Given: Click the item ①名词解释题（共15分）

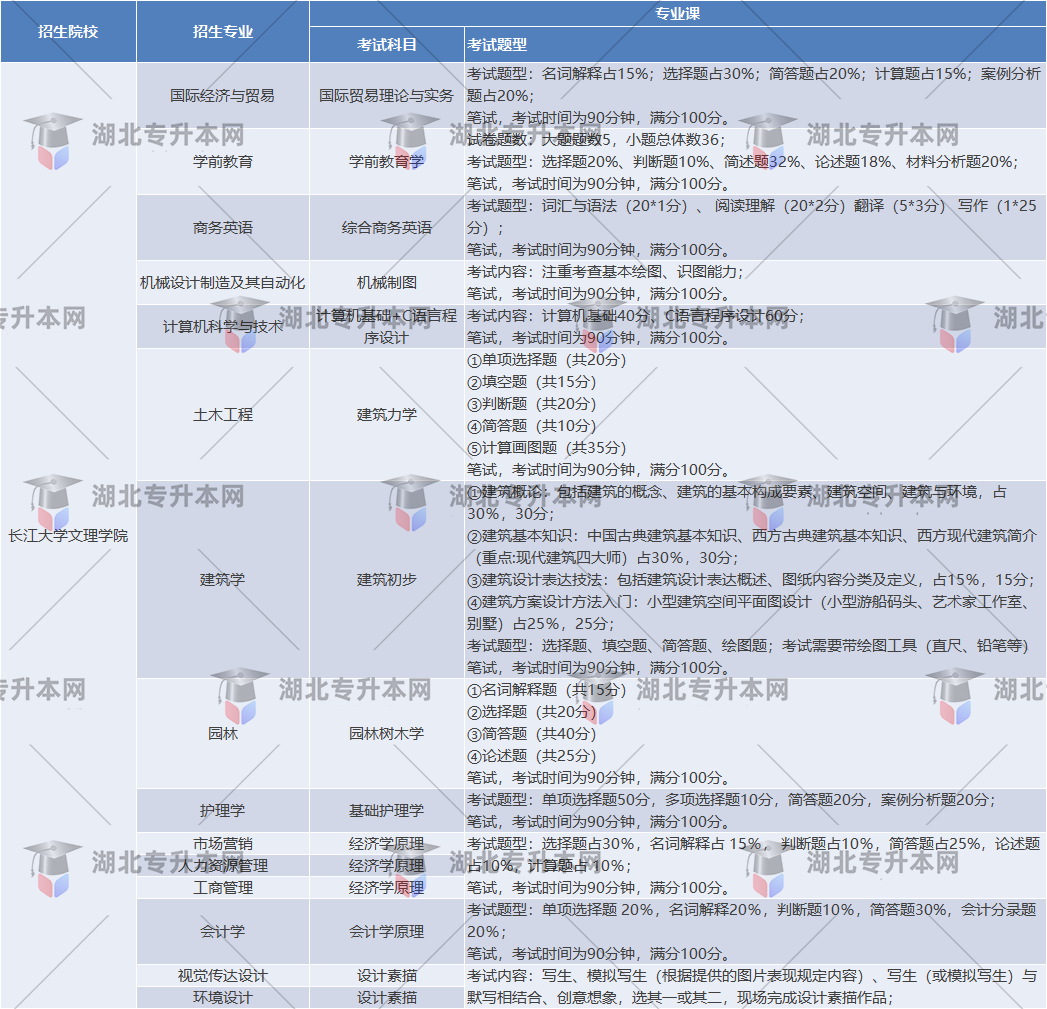Looking at the screenshot, I should 547,690.
